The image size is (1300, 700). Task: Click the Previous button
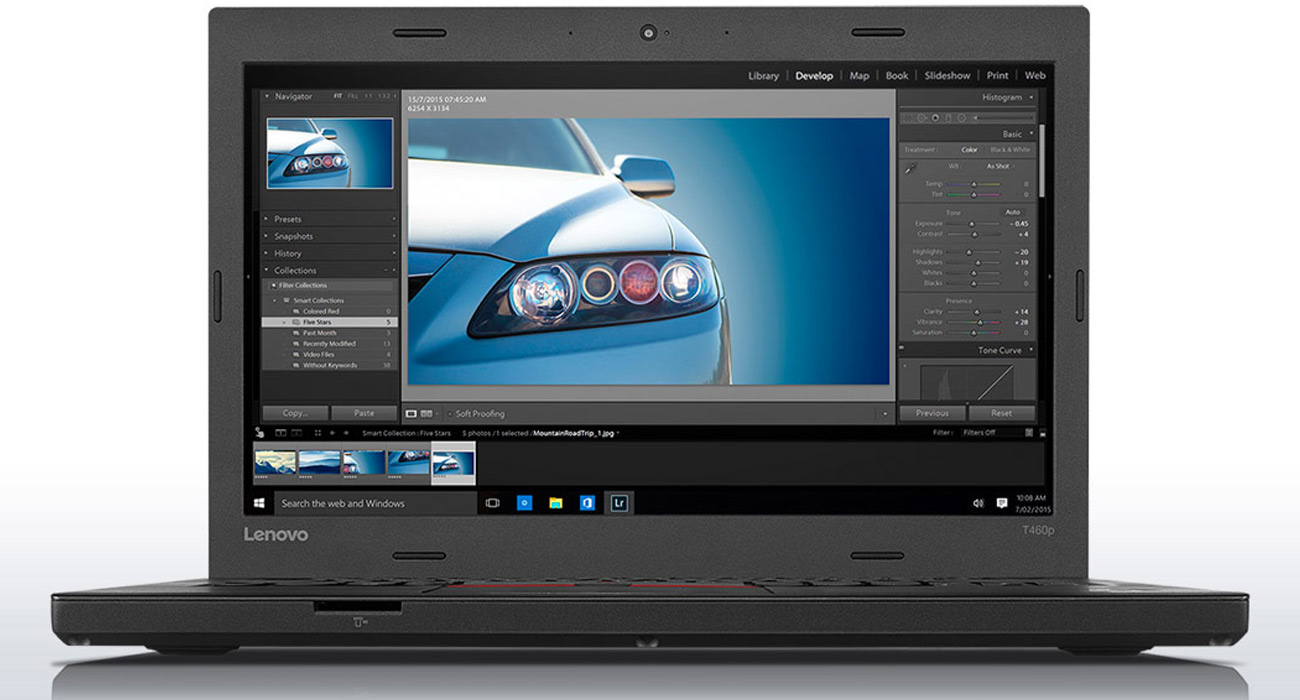(932, 413)
